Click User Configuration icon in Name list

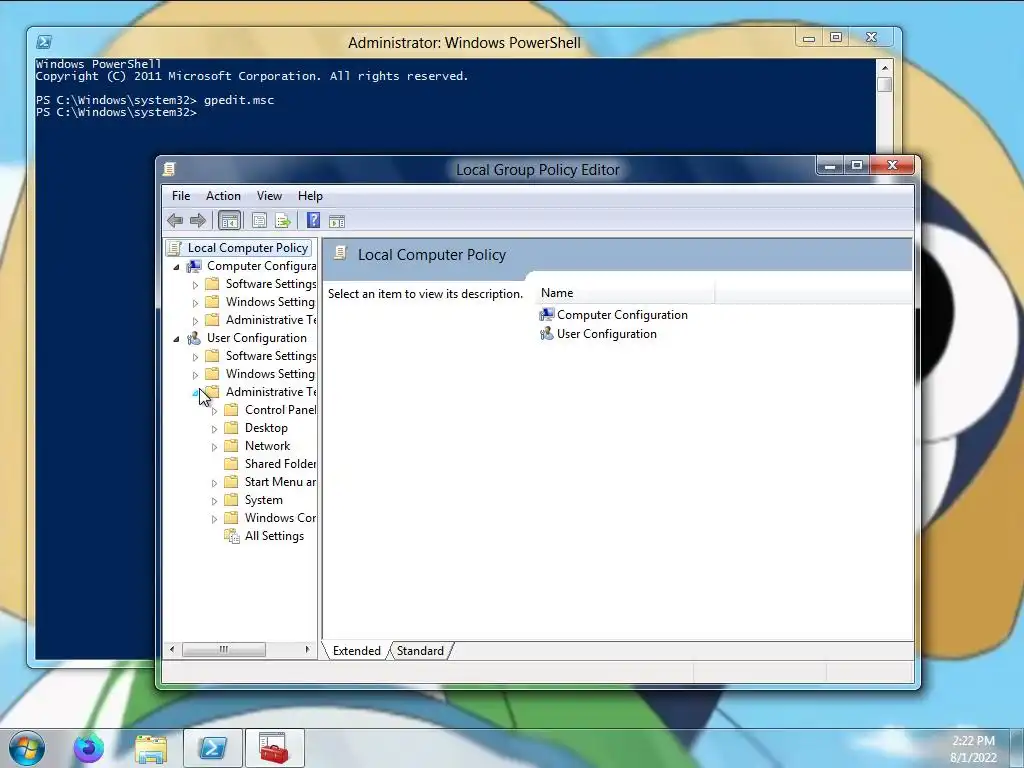pos(546,334)
